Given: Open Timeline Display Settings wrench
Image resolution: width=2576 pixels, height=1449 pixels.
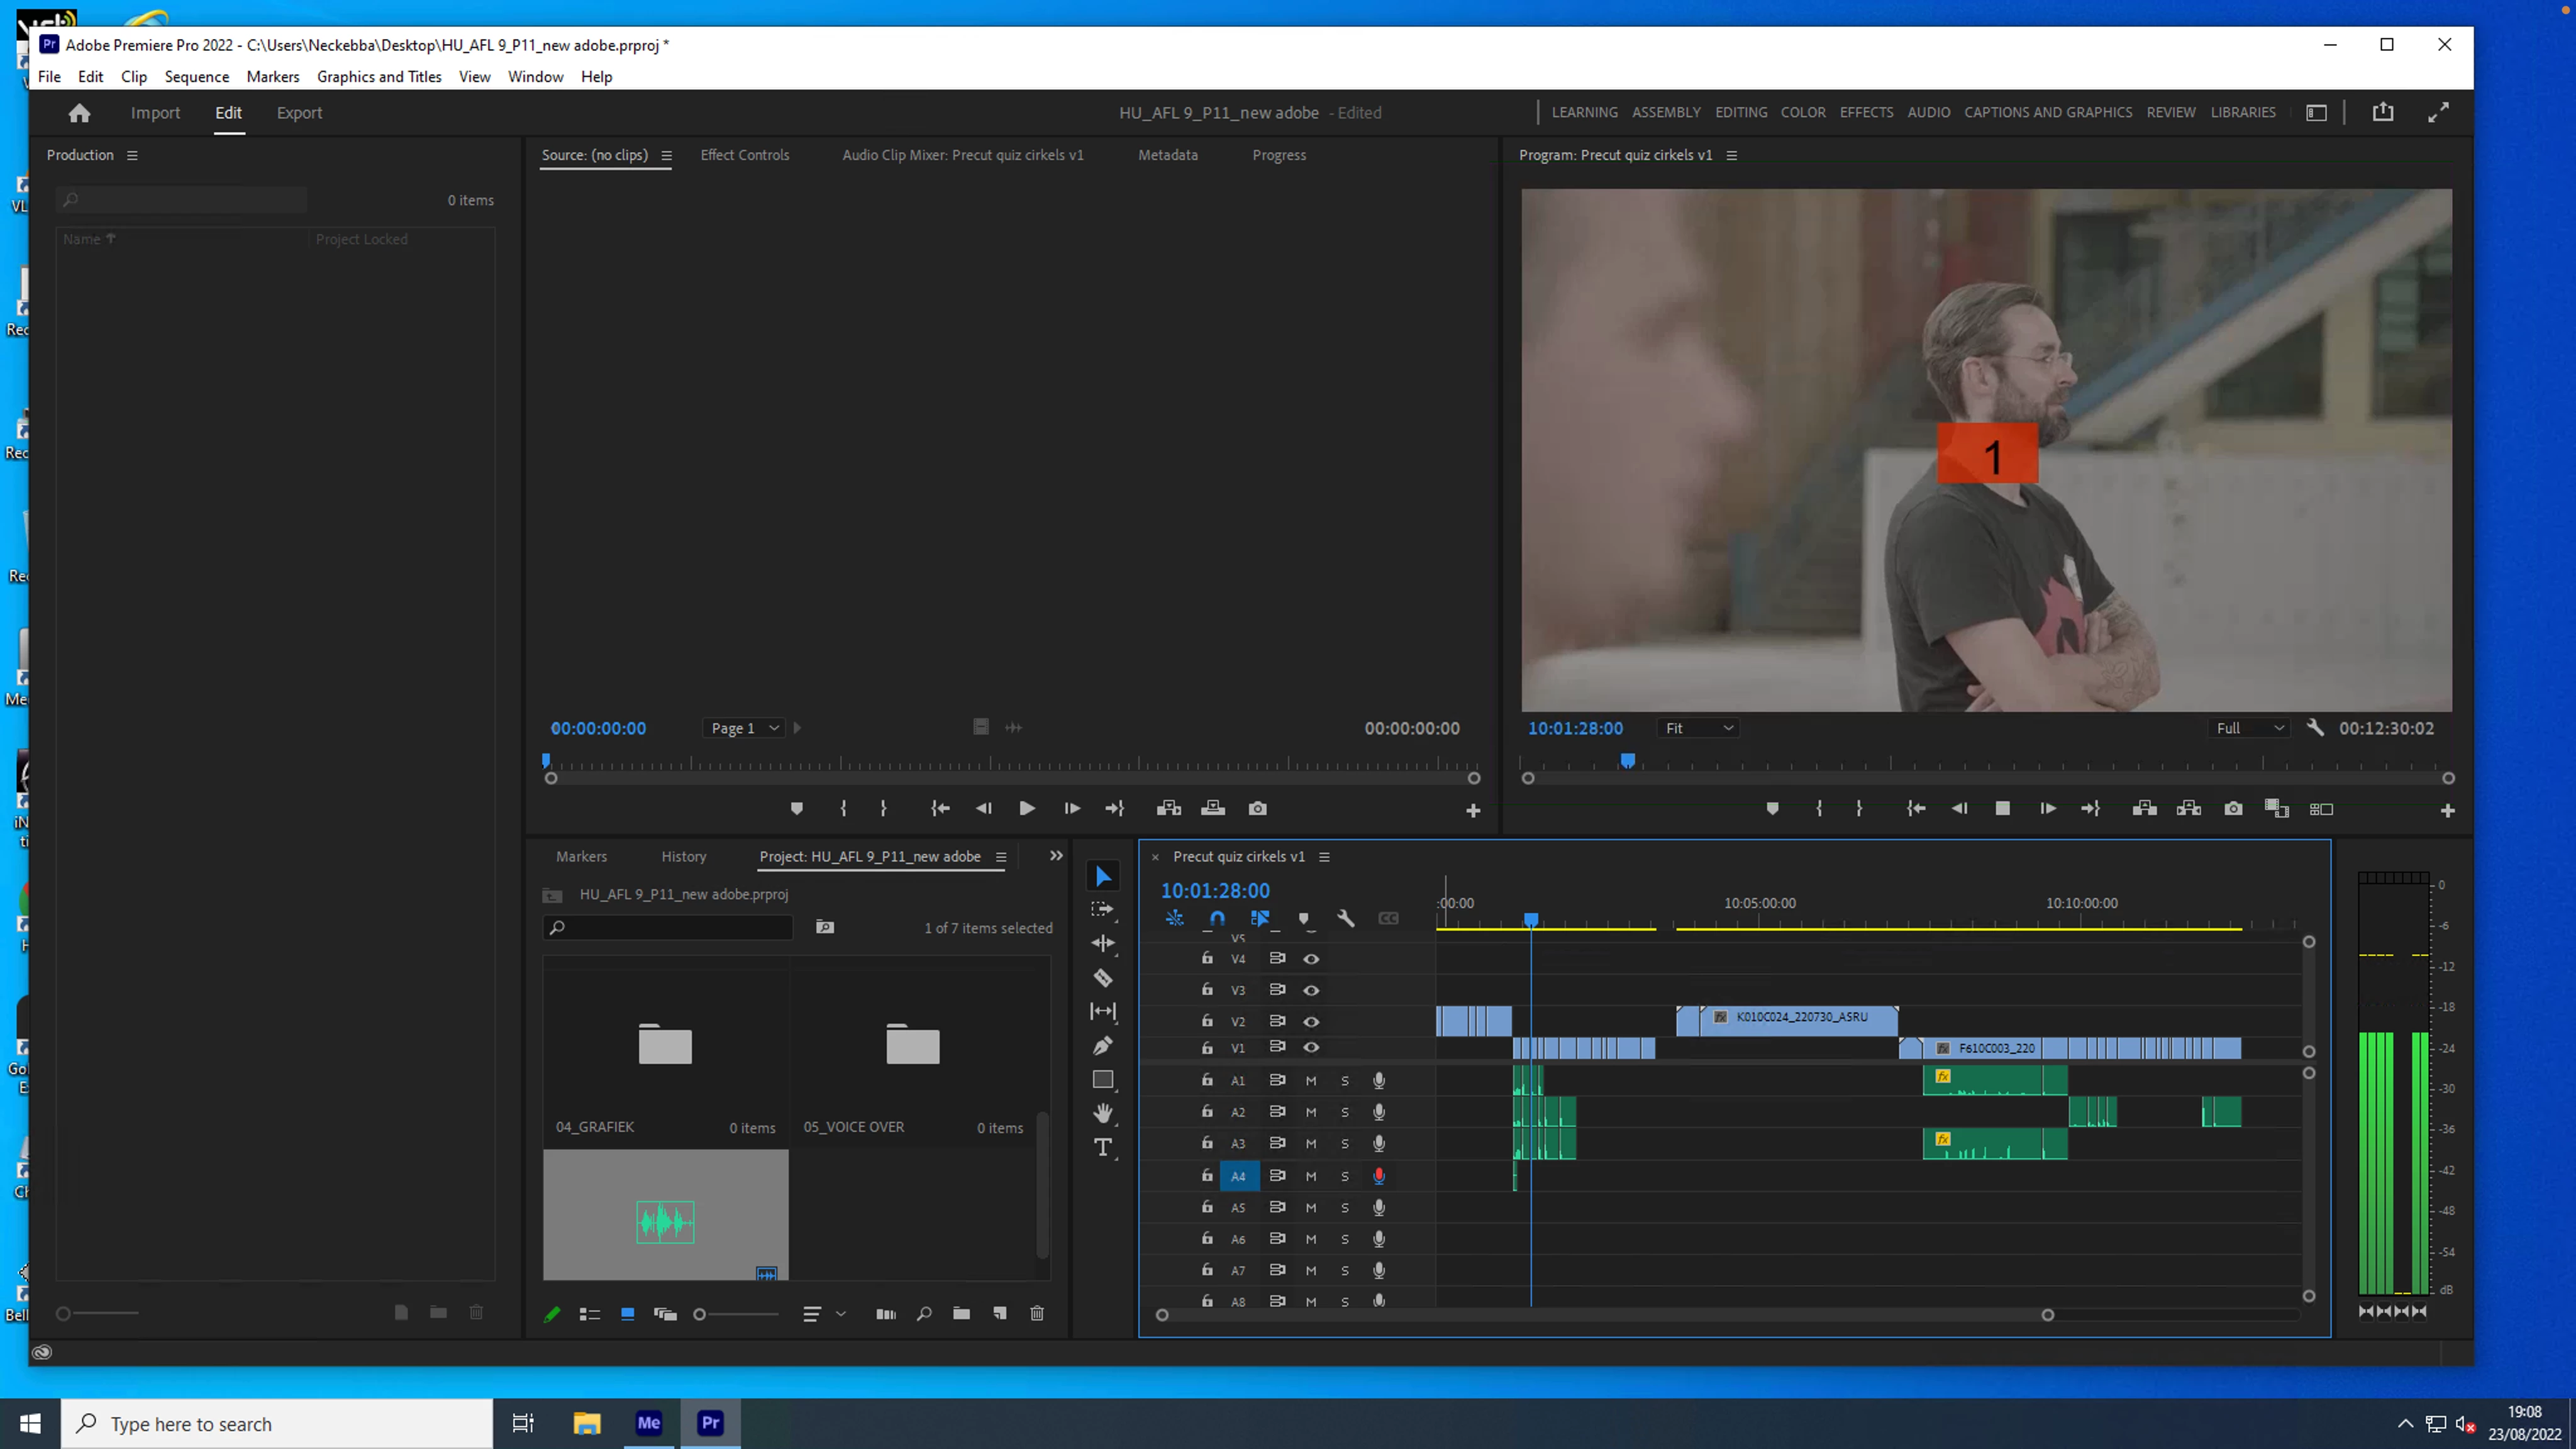Looking at the screenshot, I should [x=1345, y=918].
